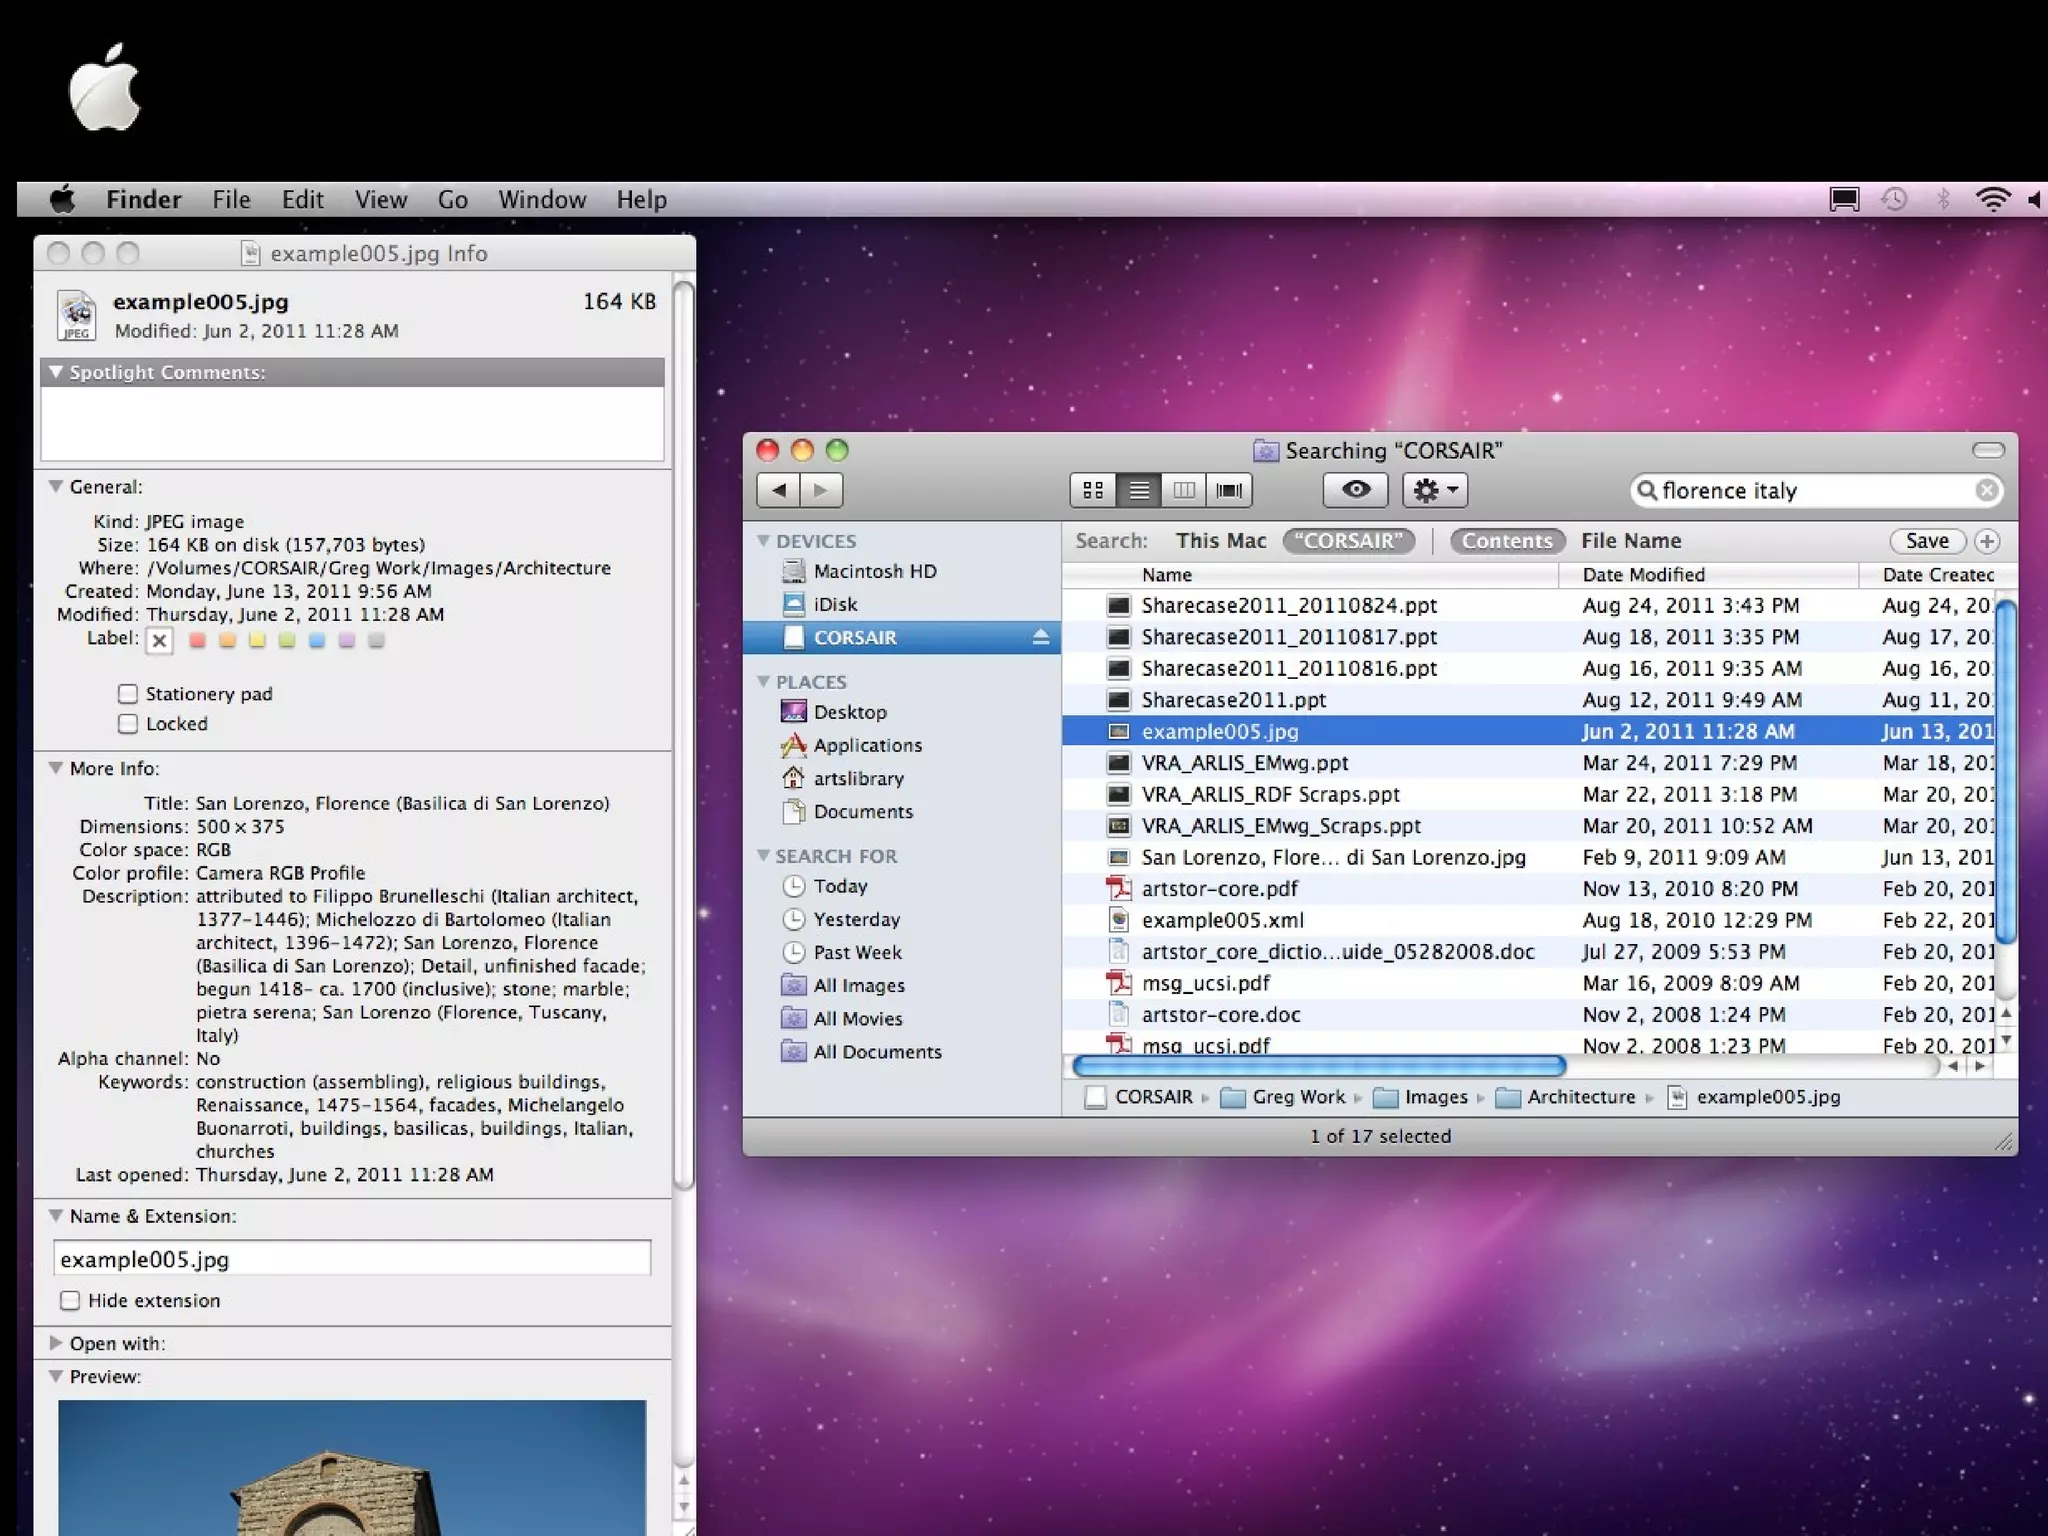
Task: Apply the red label color
Action: 198,640
